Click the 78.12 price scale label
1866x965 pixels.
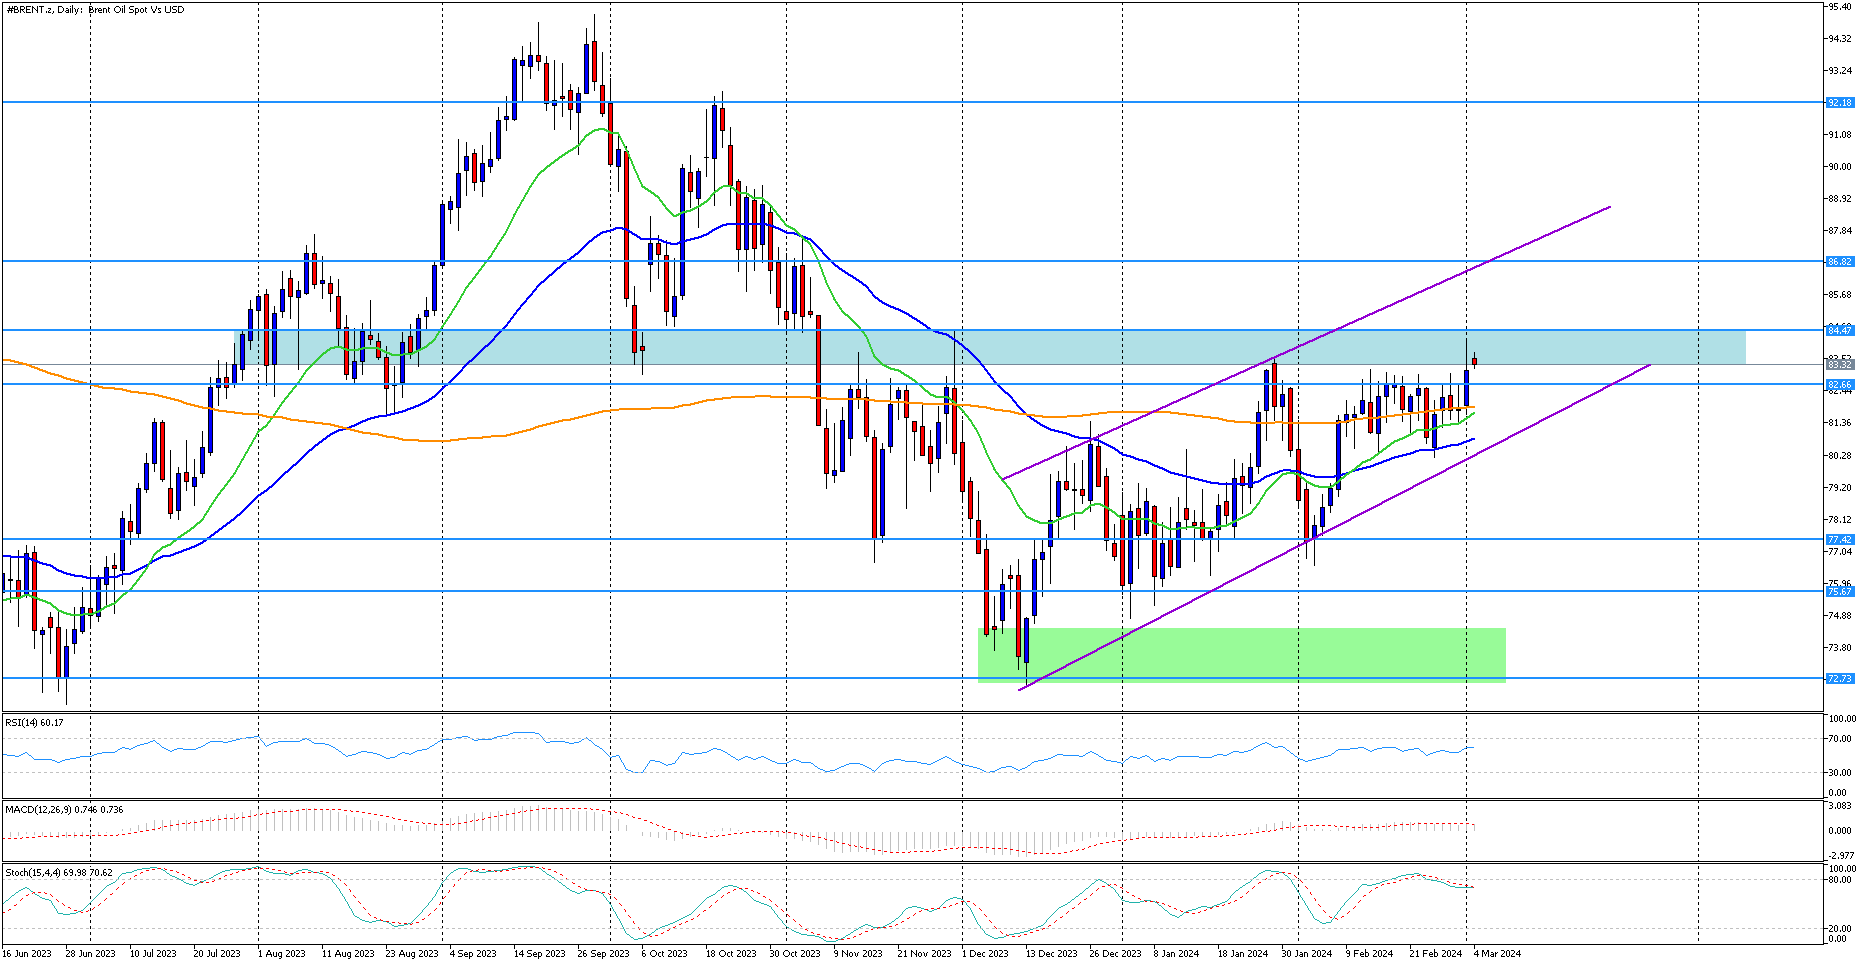tap(1840, 520)
